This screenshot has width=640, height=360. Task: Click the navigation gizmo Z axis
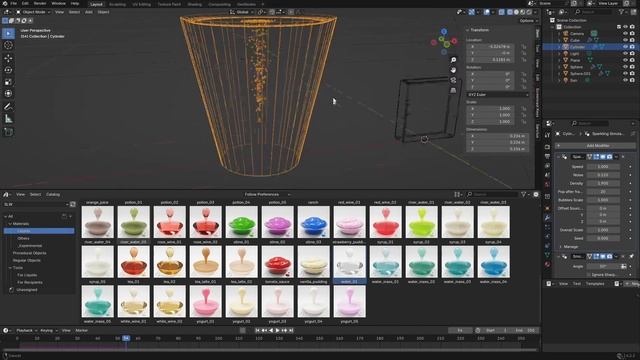[444, 31]
